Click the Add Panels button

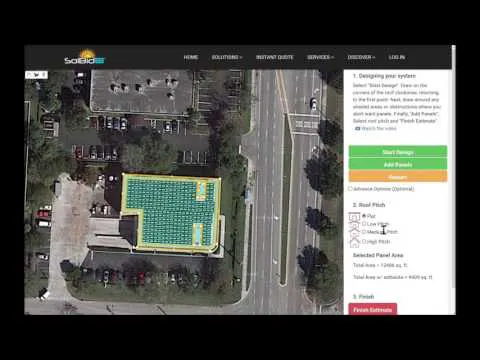398,164
